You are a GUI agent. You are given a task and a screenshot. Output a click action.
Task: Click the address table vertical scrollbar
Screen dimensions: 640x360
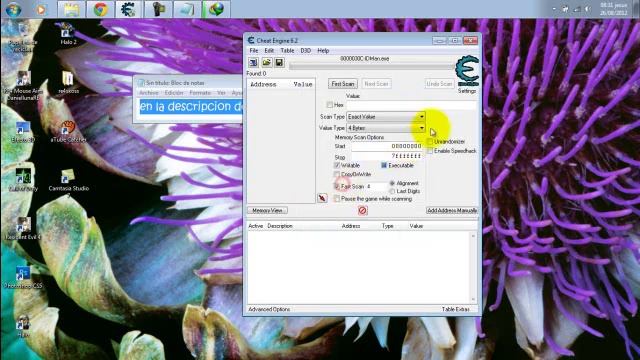473,267
